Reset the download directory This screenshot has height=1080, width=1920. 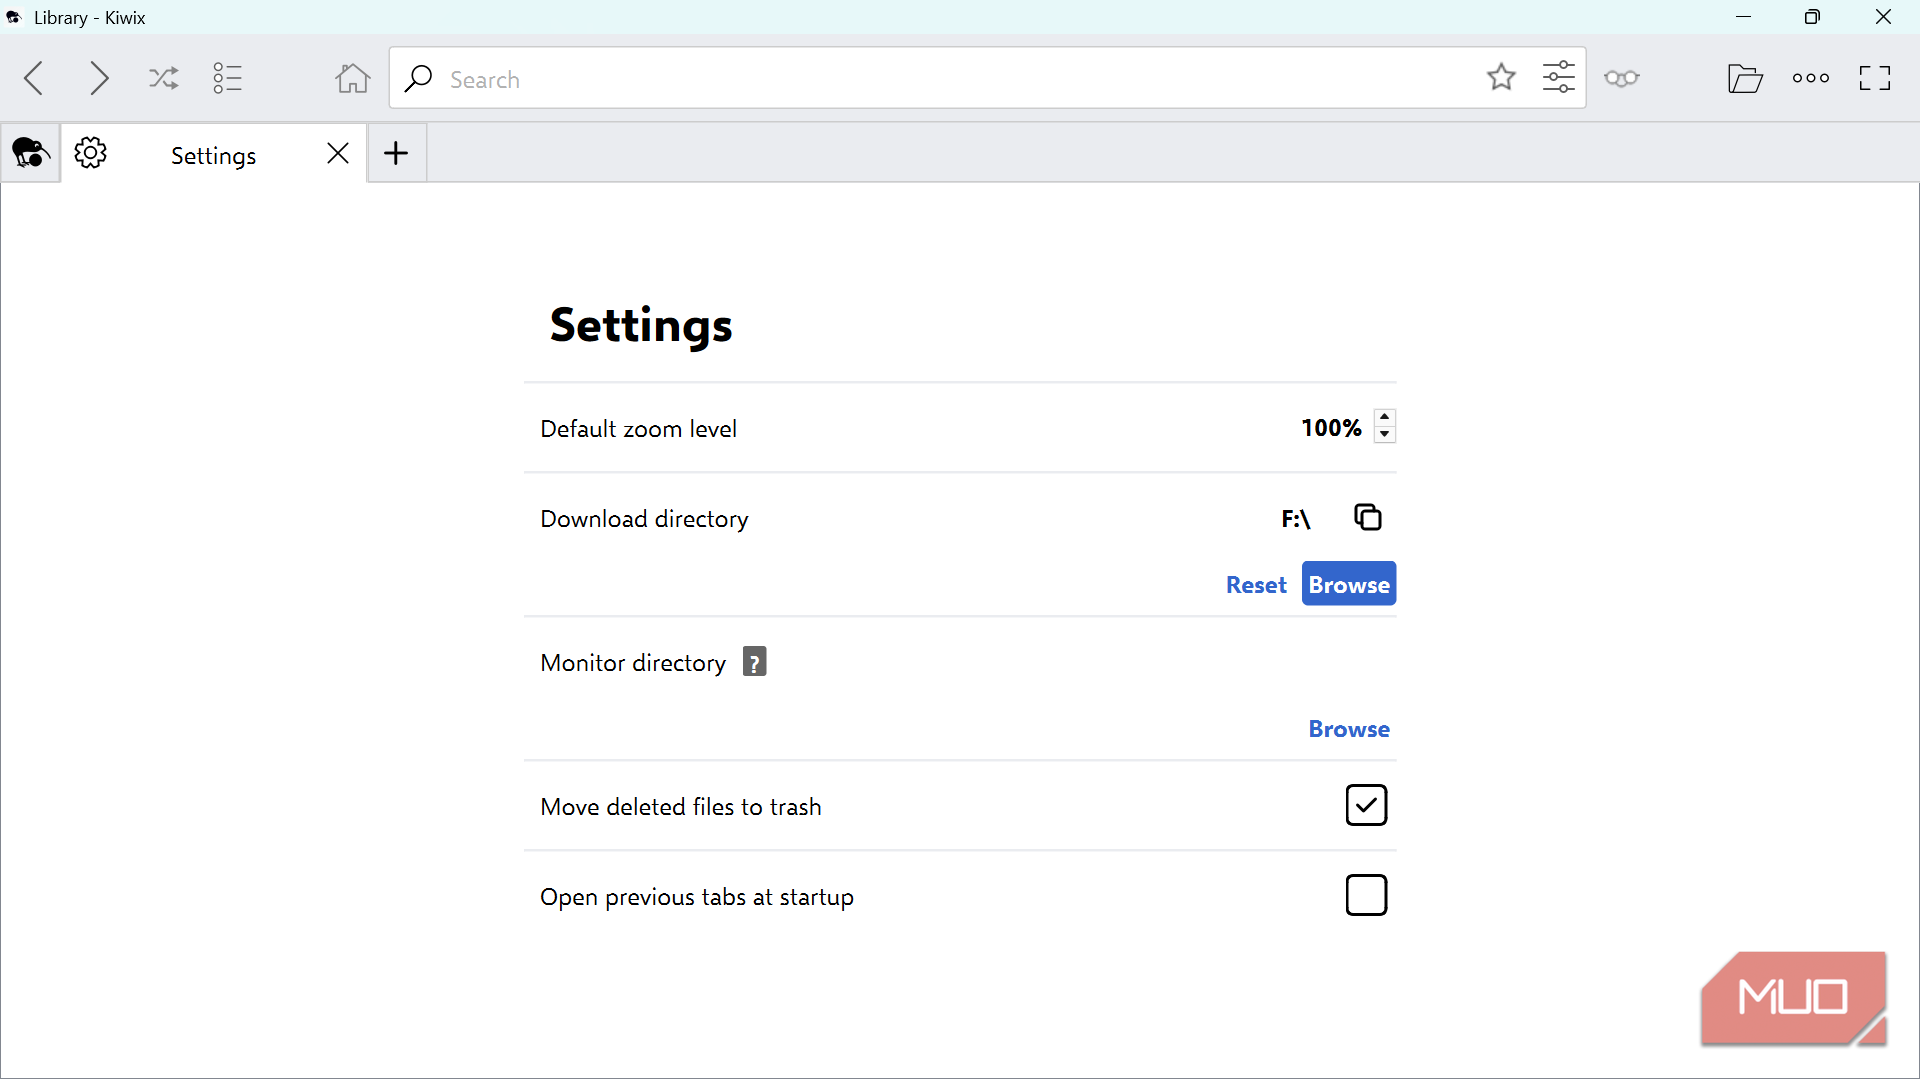1256,585
